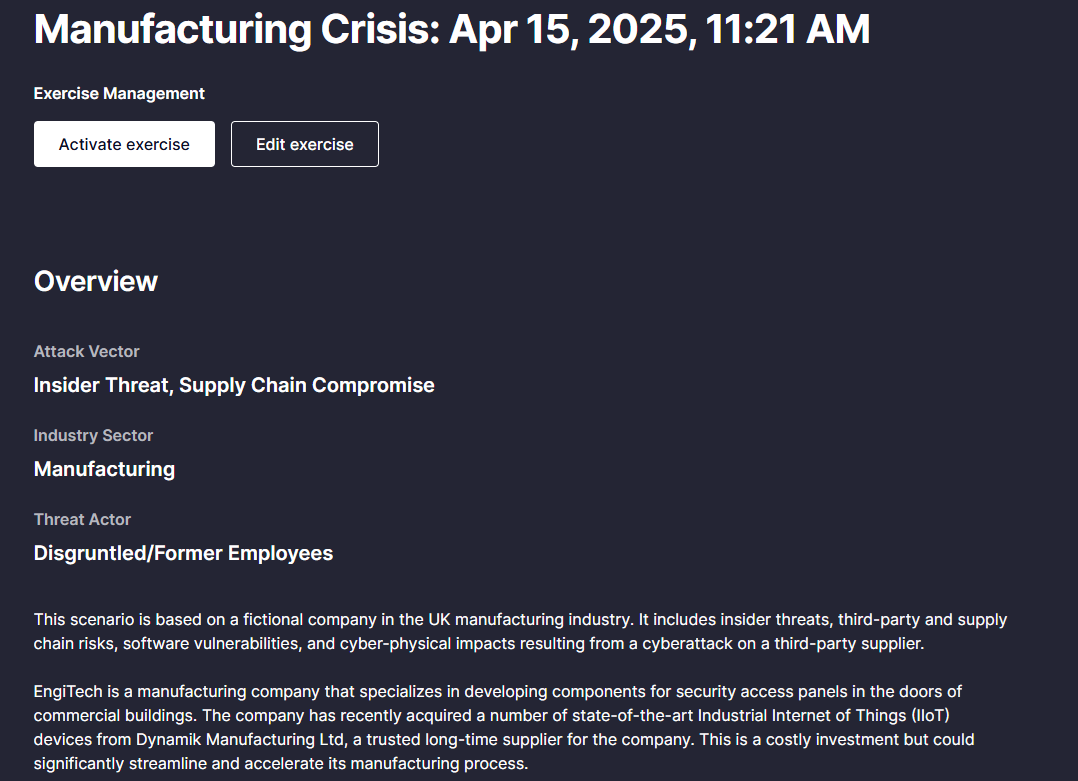Image resolution: width=1078 pixels, height=781 pixels.
Task: Click the Attack Vector field label
Action: 86,351
